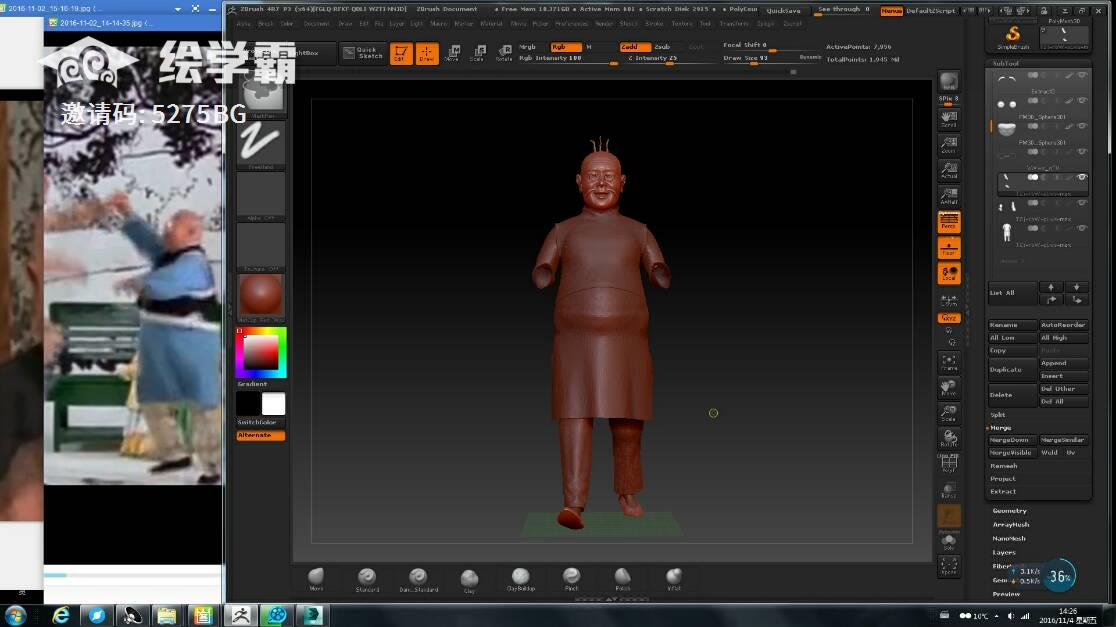
Task: Expand the Project section
Action: tap(1002, 479)
